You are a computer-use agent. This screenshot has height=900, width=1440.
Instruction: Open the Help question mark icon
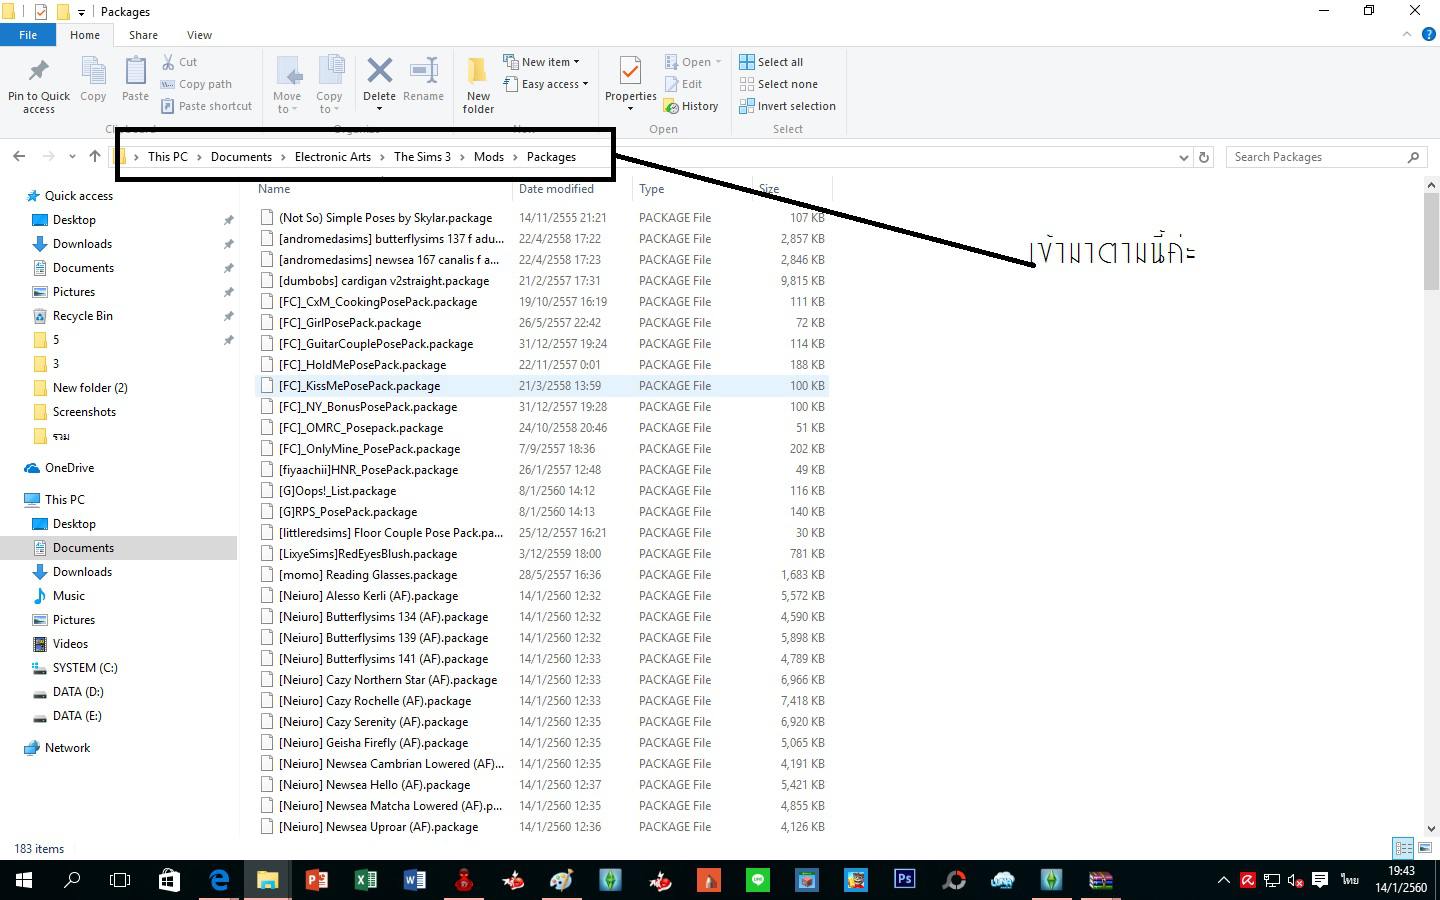point(1428,35)
